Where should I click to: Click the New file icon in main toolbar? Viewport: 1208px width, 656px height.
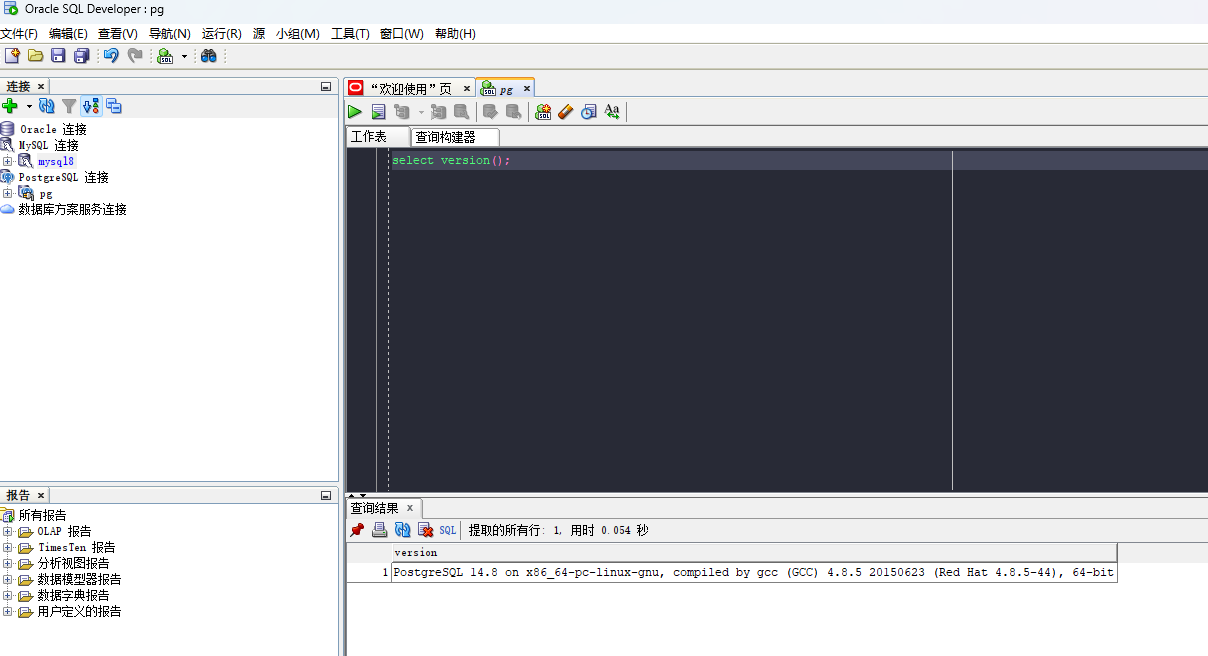point(12,56)
